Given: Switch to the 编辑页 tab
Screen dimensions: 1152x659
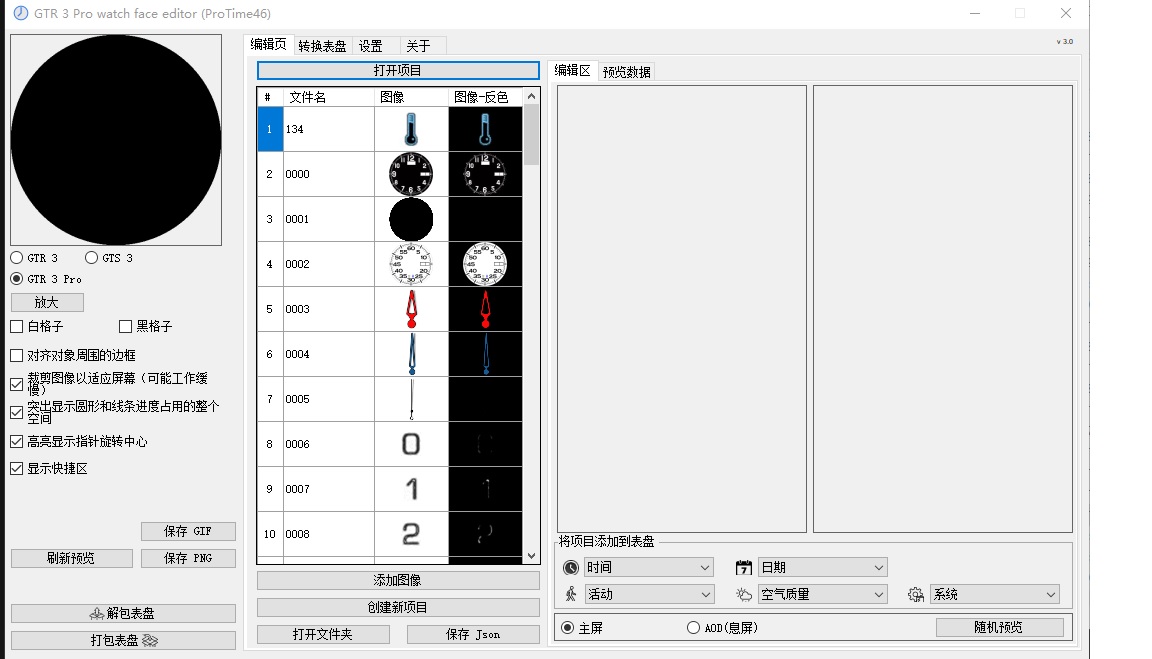Looking at the screenshot, I should click(x=268, y=45).
